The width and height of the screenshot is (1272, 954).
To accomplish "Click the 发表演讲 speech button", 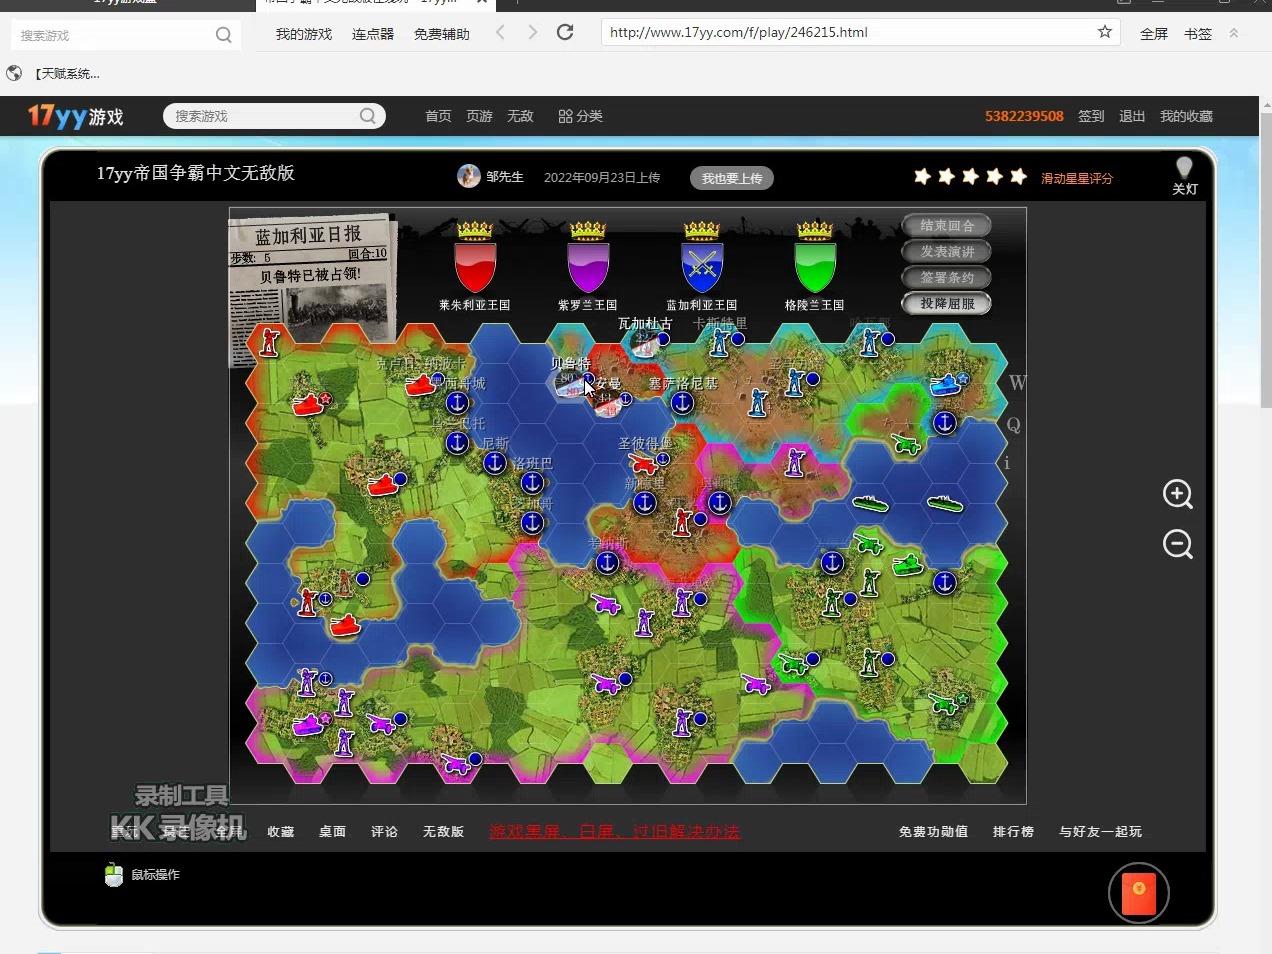I will 946,252.
